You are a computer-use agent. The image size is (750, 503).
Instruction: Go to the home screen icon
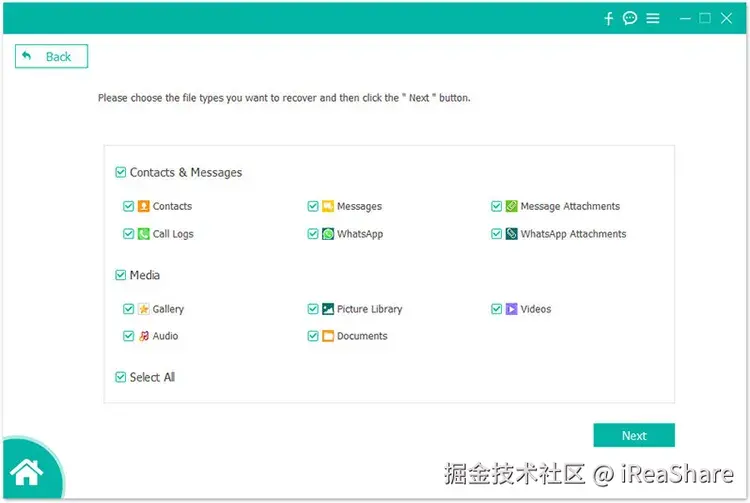tap(27, 472)
